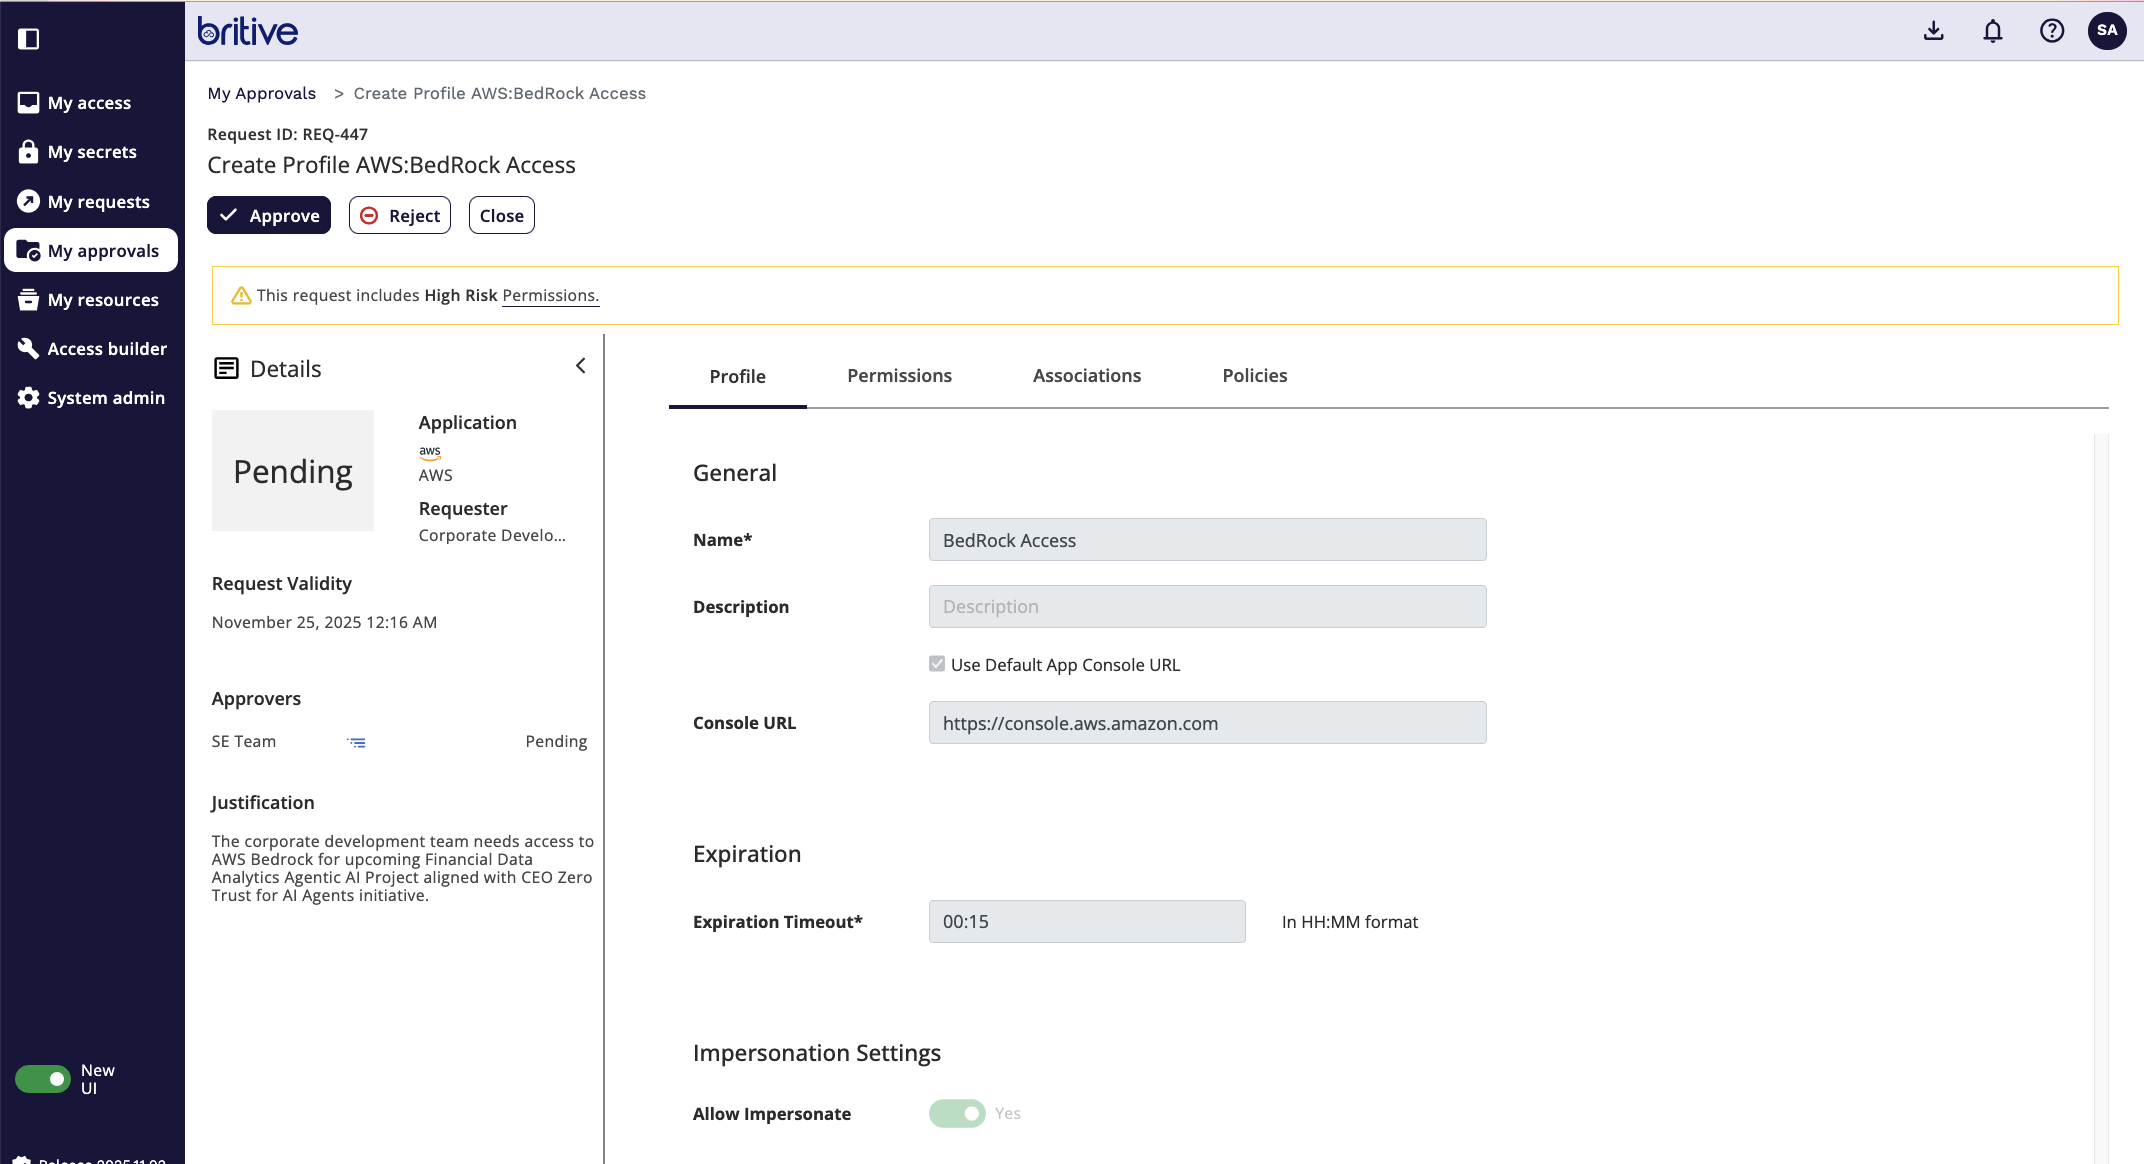2144x1164 pixels.
Task: Click the My Approvals breadcrumb link
Action: (261, 93)
